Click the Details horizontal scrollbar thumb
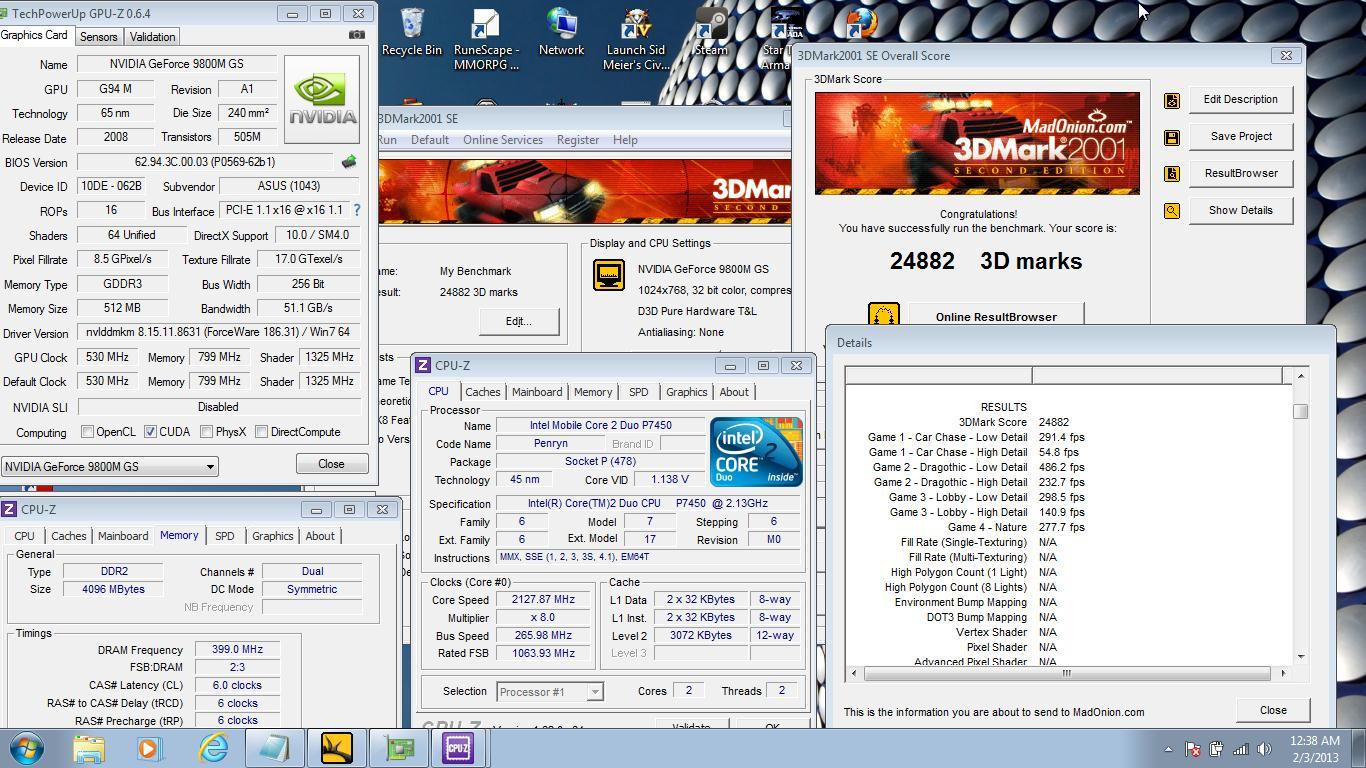The width and height of the screenshot is (1366, 768). 1066,673
